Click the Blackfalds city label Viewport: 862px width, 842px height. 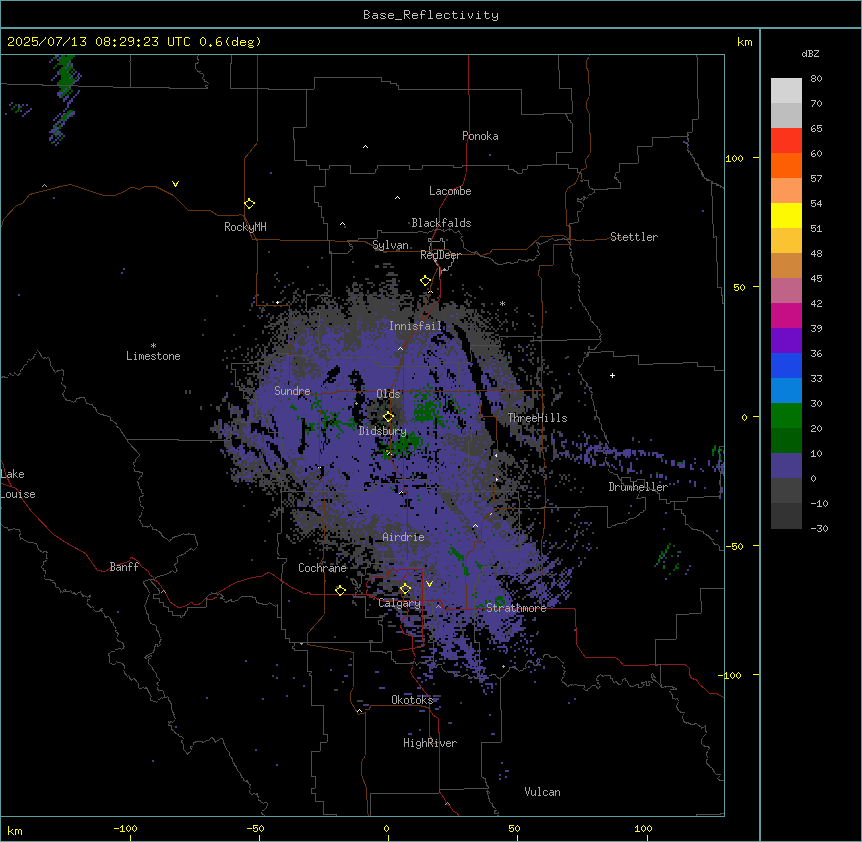pos(441,223)
